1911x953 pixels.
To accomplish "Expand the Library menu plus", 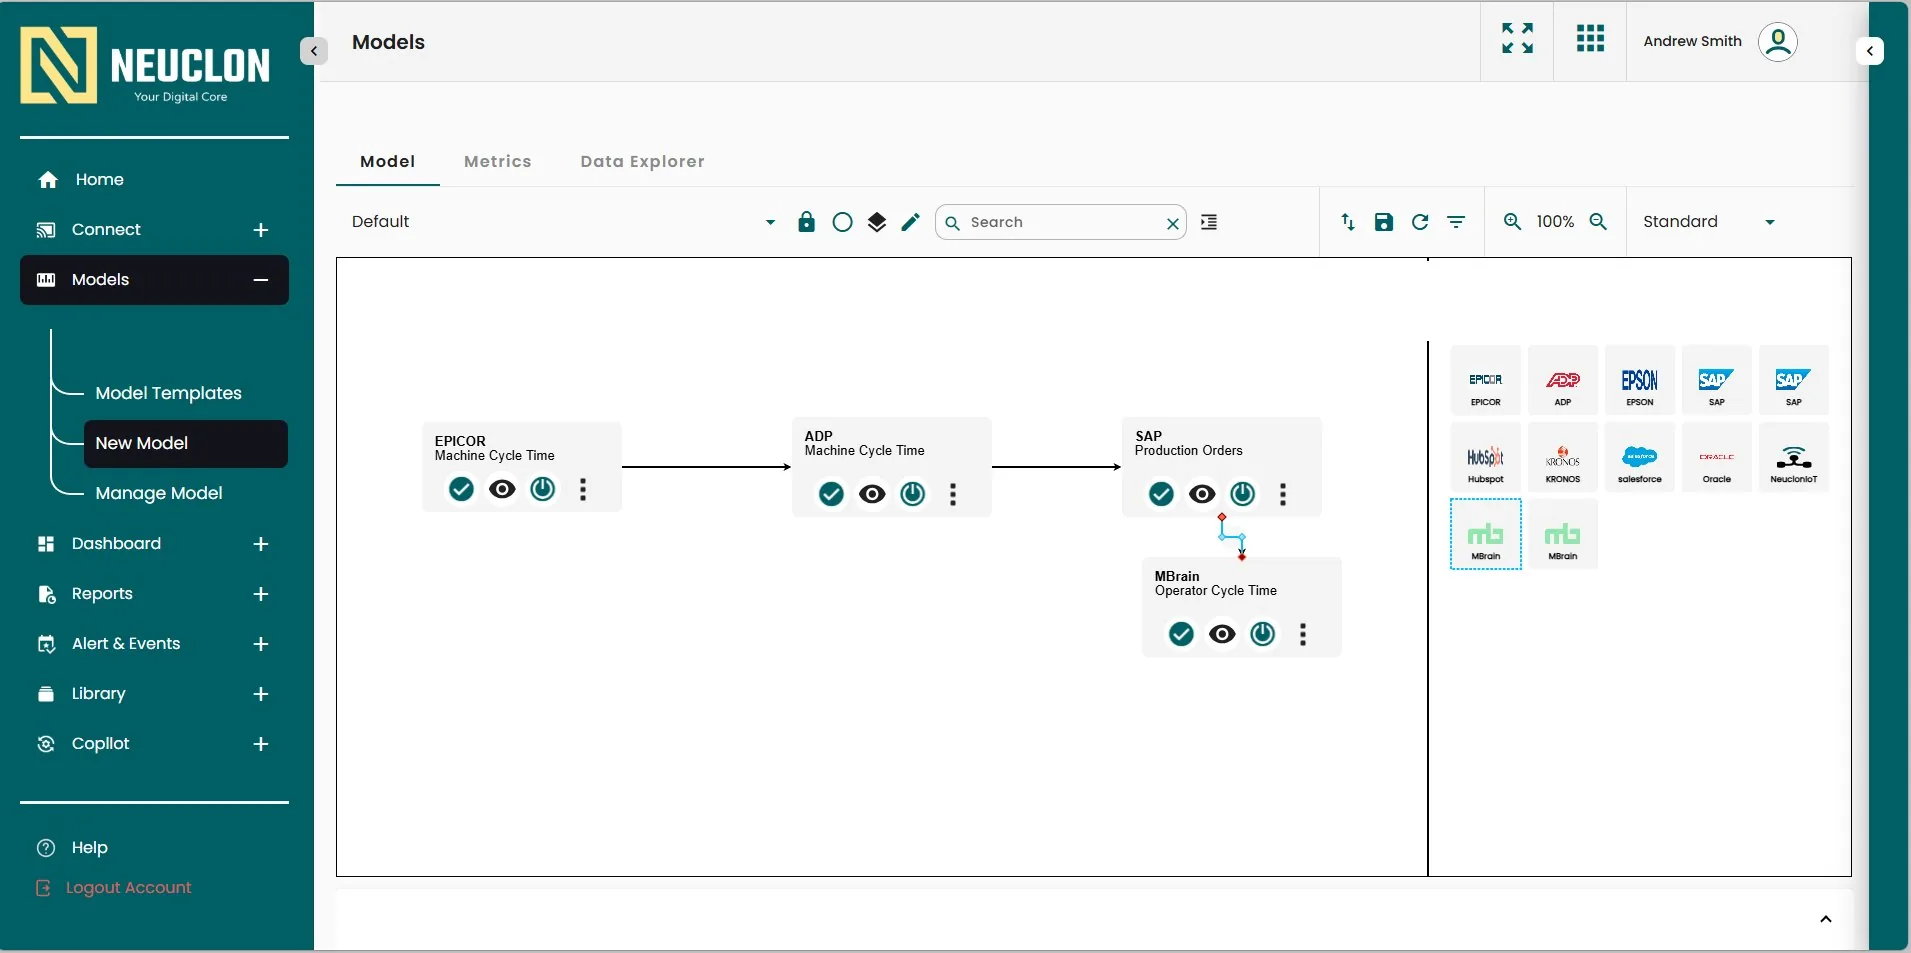I will coord(261,694).
